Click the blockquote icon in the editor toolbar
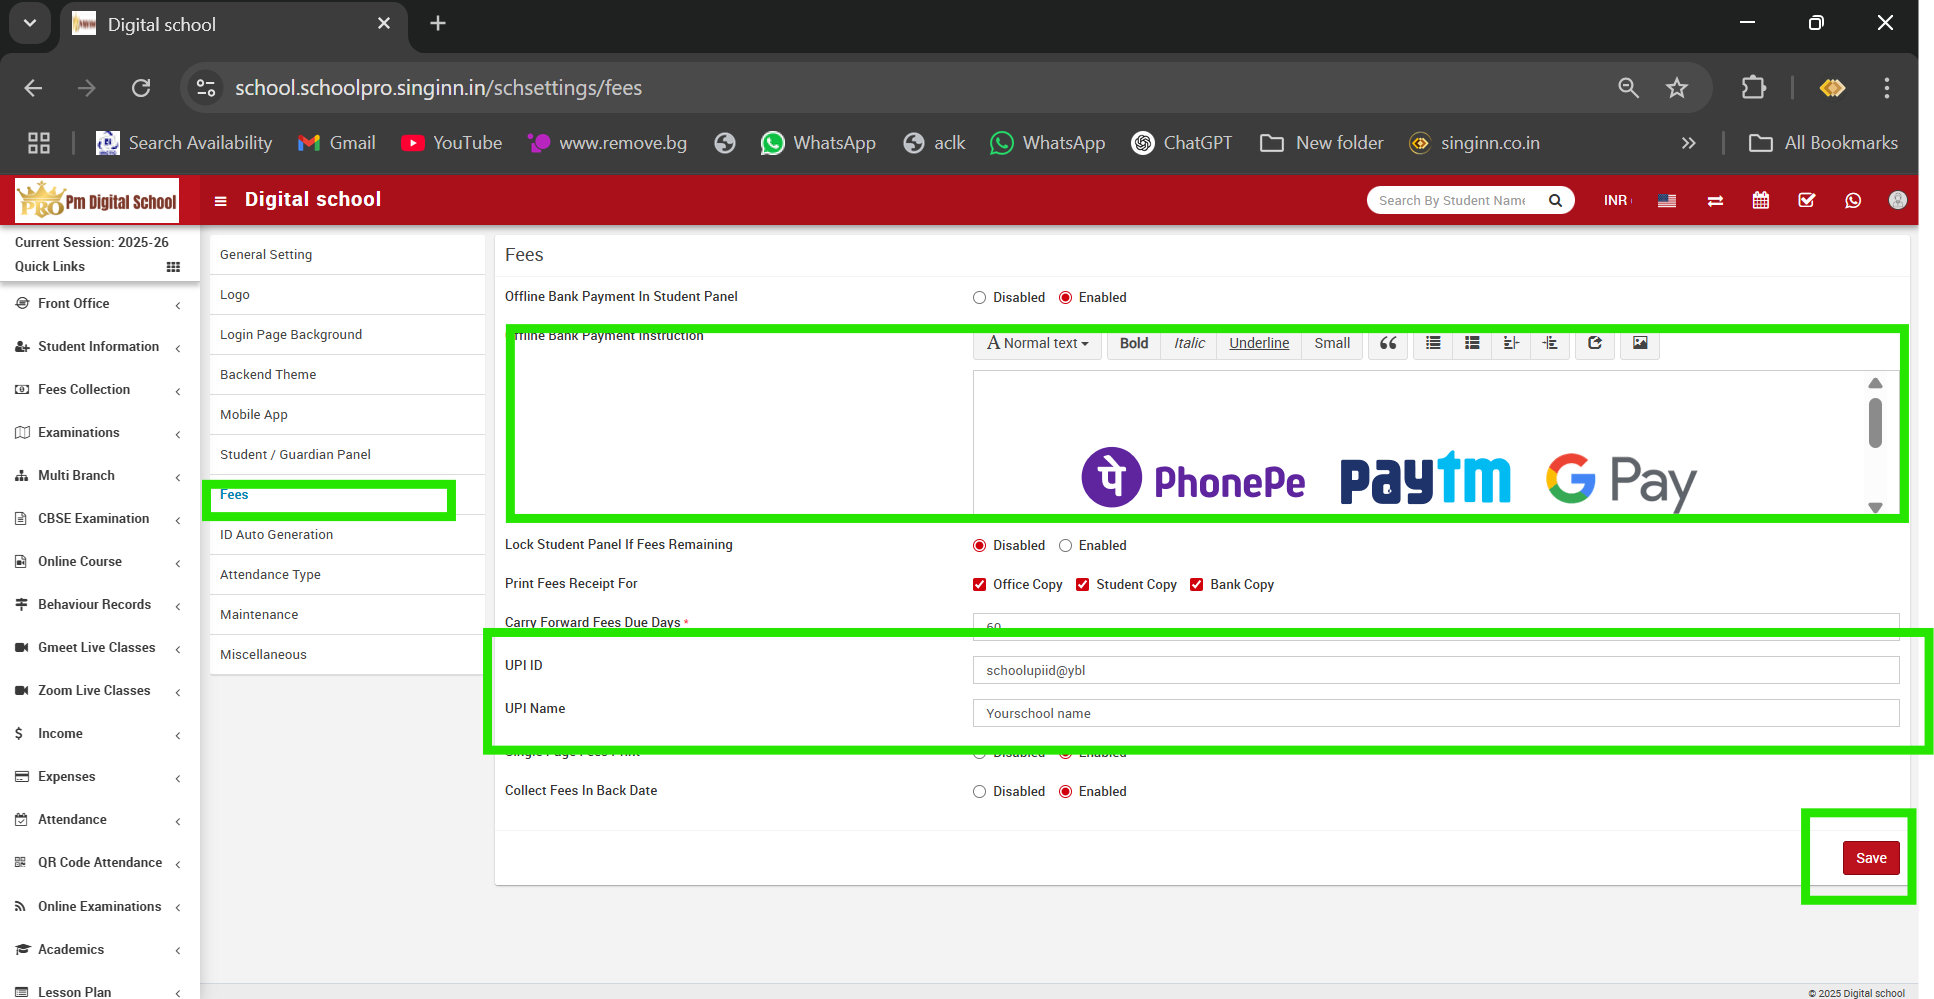The height and width of the screenshot is (999, 1934). point(1388,343)
